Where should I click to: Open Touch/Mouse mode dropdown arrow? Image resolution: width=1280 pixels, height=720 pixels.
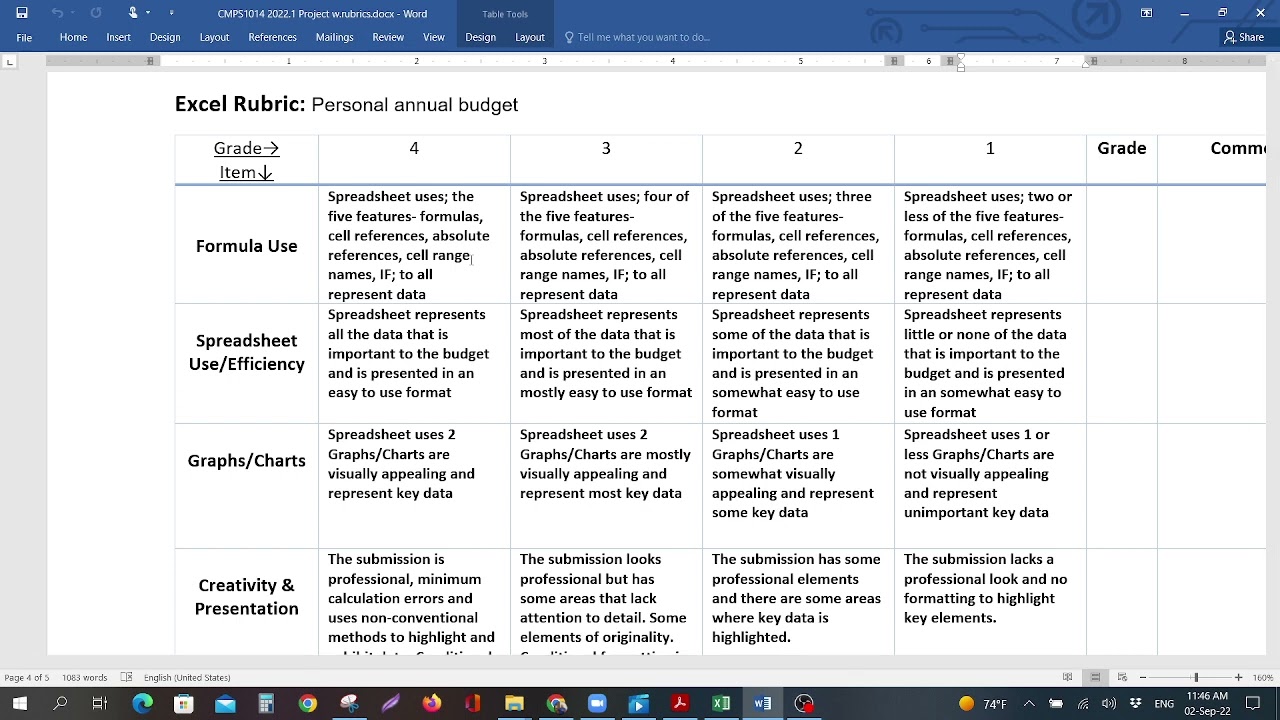pyautogui.click(x=148, y=13)
